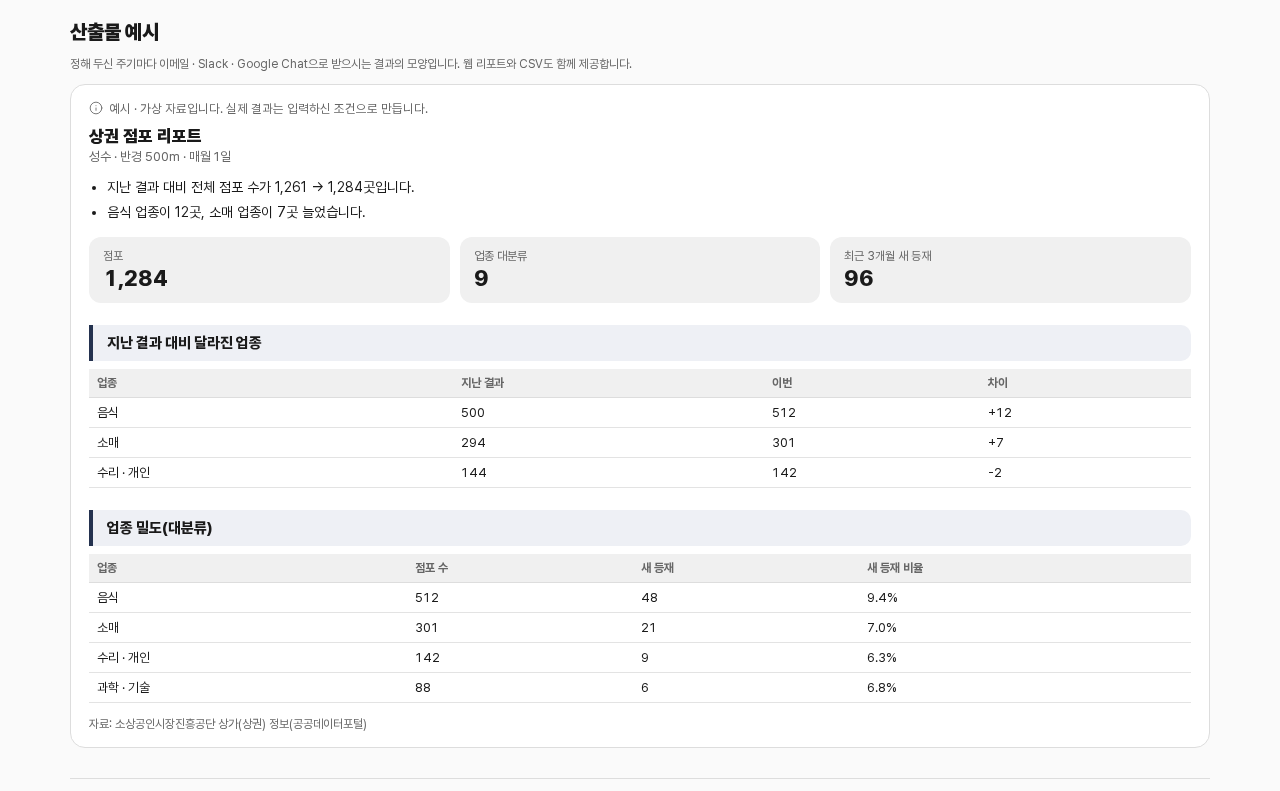Click the 7.0% ratio cell

click(882, 627)
